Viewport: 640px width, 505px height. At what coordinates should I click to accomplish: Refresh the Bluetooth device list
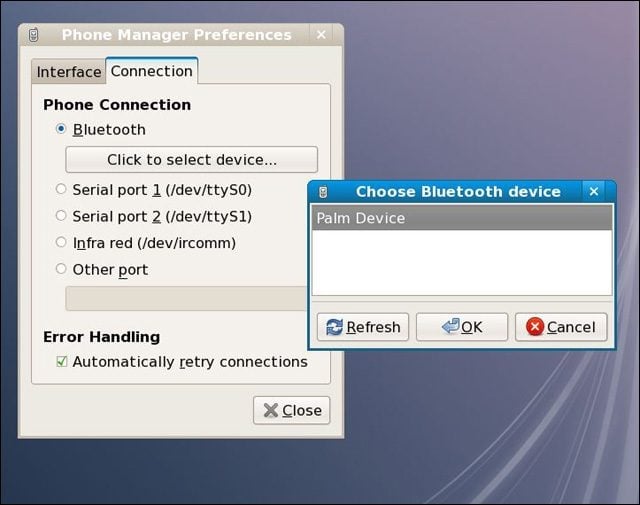(x=363, y=327)
